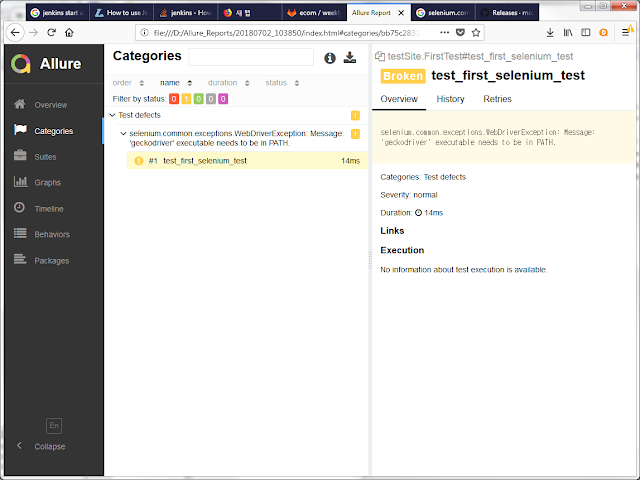This screenshot has height=480, width=640.
Task: Open the Firefox hamburger menu
Action: click(625, 33)
